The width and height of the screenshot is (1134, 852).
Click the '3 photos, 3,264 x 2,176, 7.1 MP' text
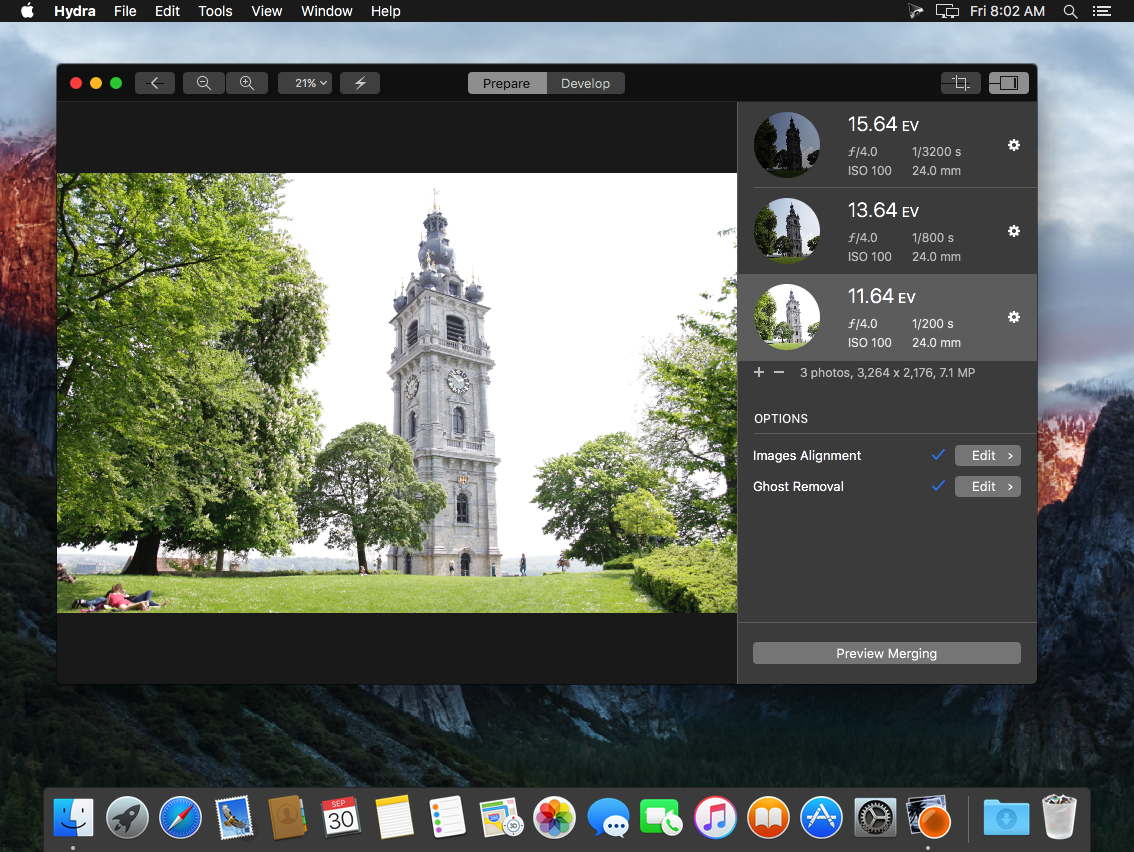click(x=887, y=372)
